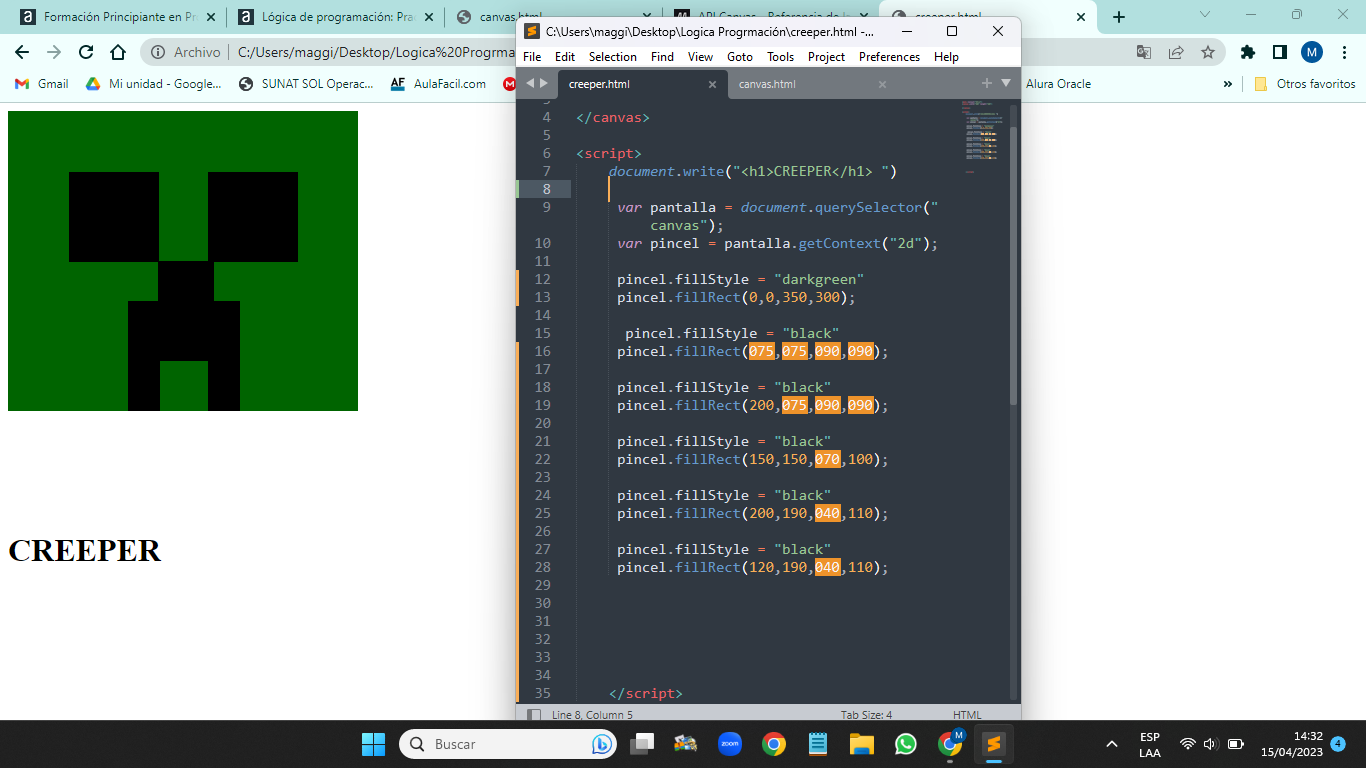Screen dimensions: 1366x768
Task: Switch to Lógica de programación Chrome tab
Action: pyautogui.click(x=334, y=17)
